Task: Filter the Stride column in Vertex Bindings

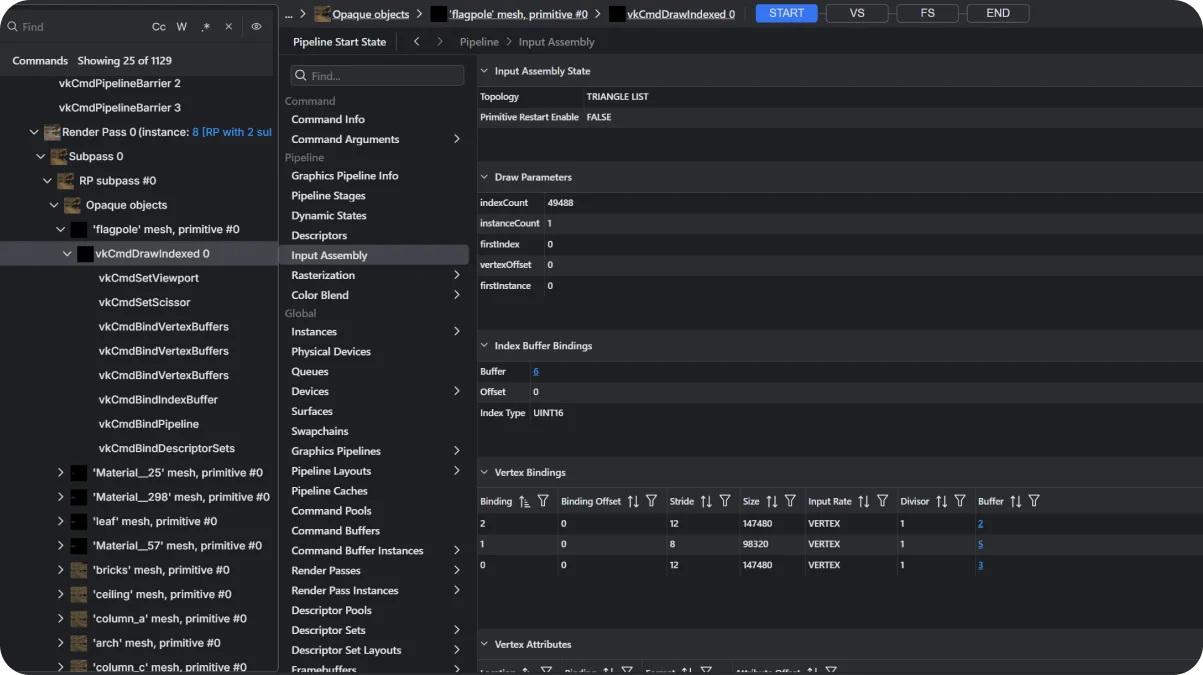Action: point(725,501)
